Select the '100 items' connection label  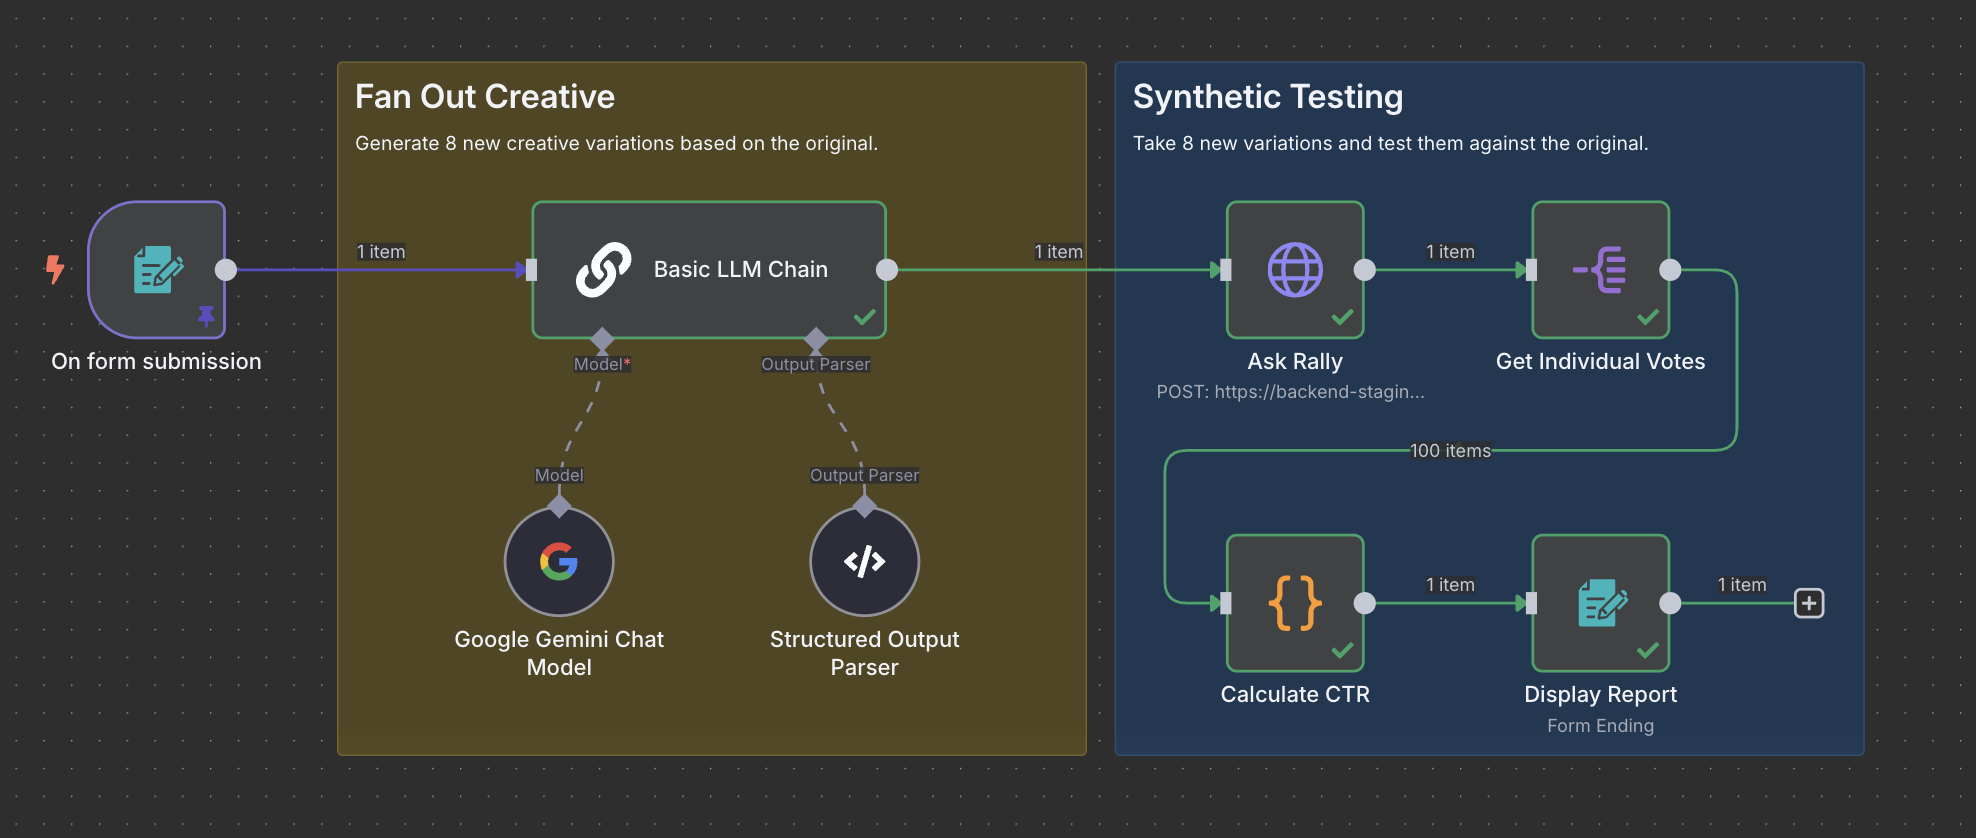point(1450,451)
